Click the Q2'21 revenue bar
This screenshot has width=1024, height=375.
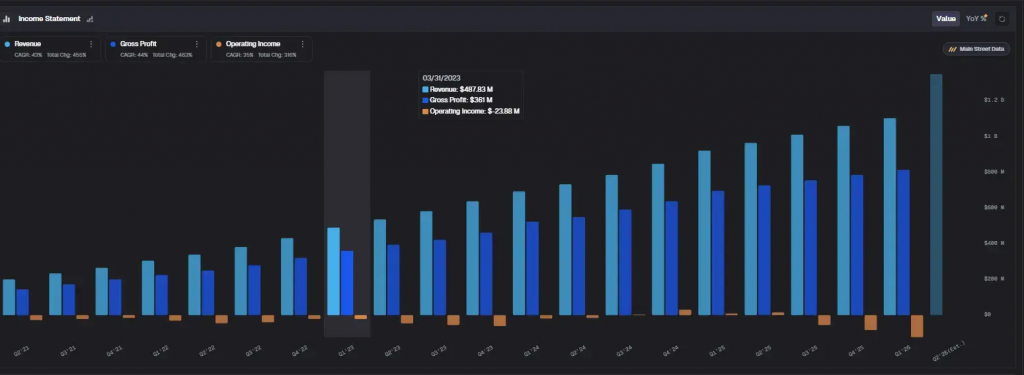coord(9,297)
